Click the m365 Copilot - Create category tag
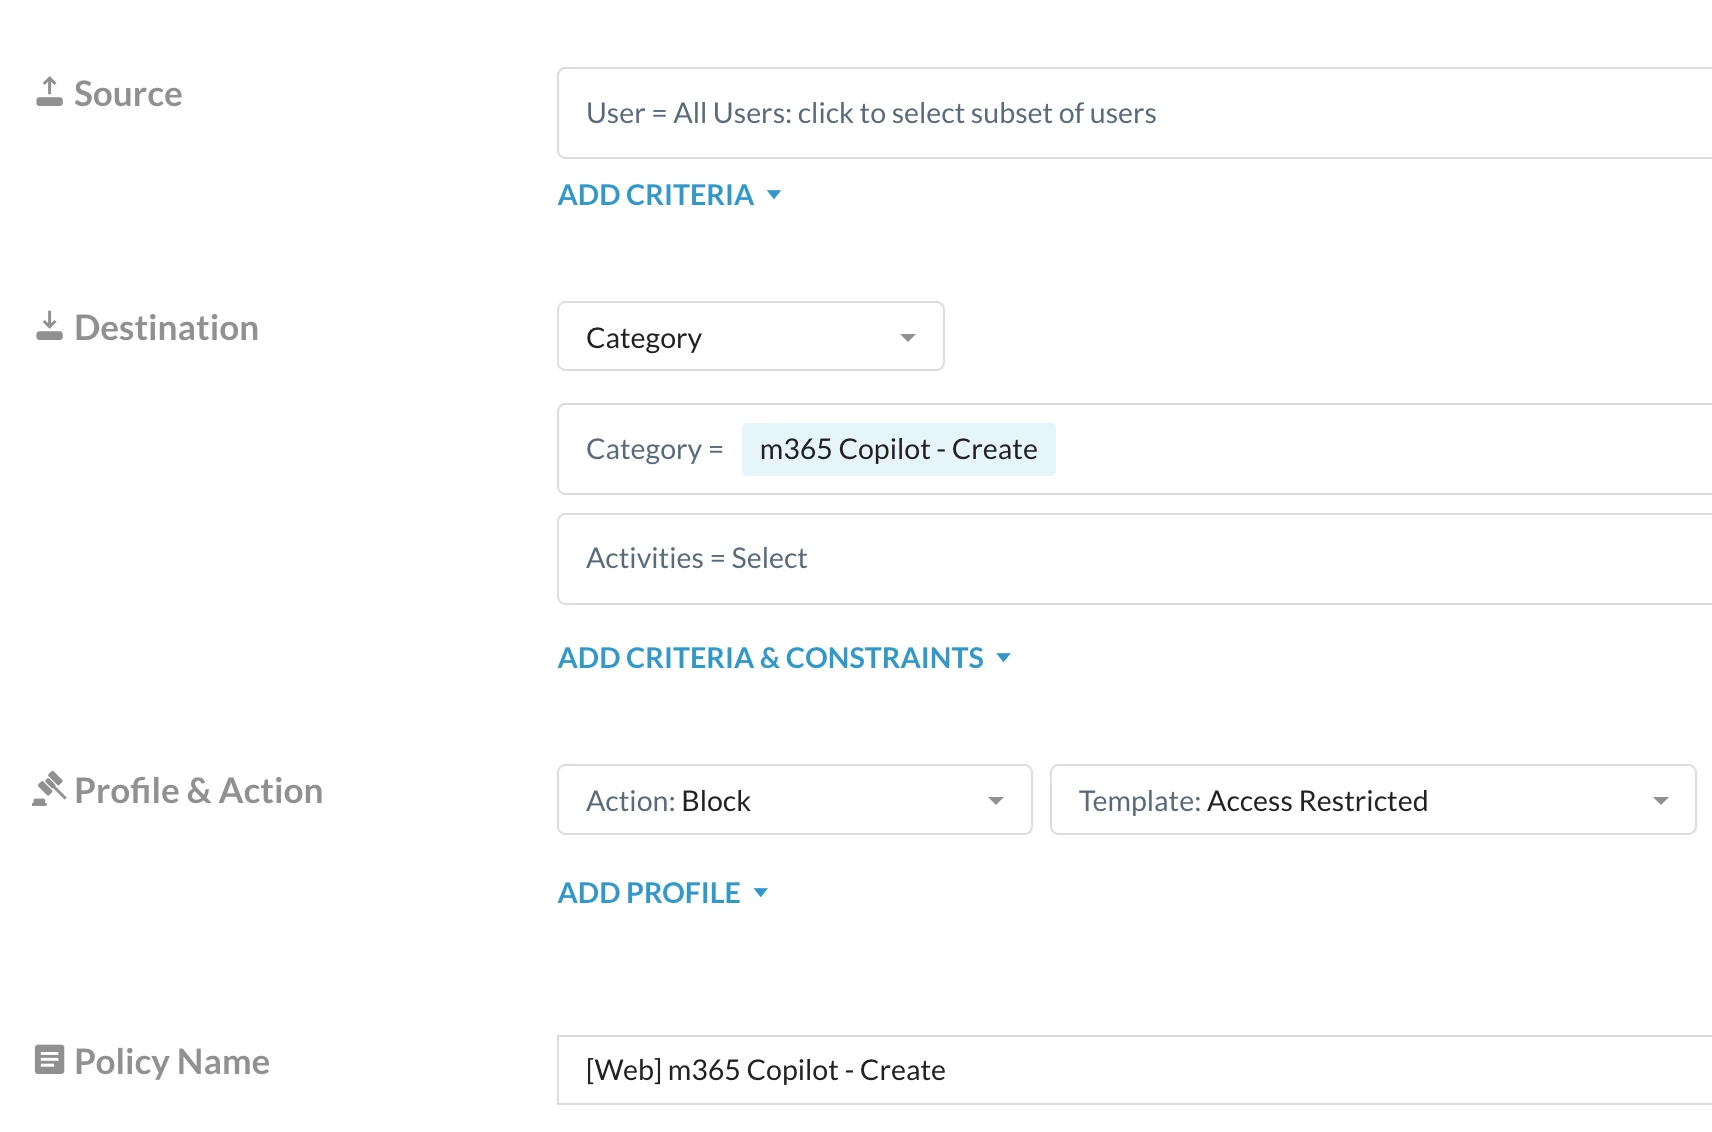The height and width of the screenshot is (1132, 1712). [898, 449]
